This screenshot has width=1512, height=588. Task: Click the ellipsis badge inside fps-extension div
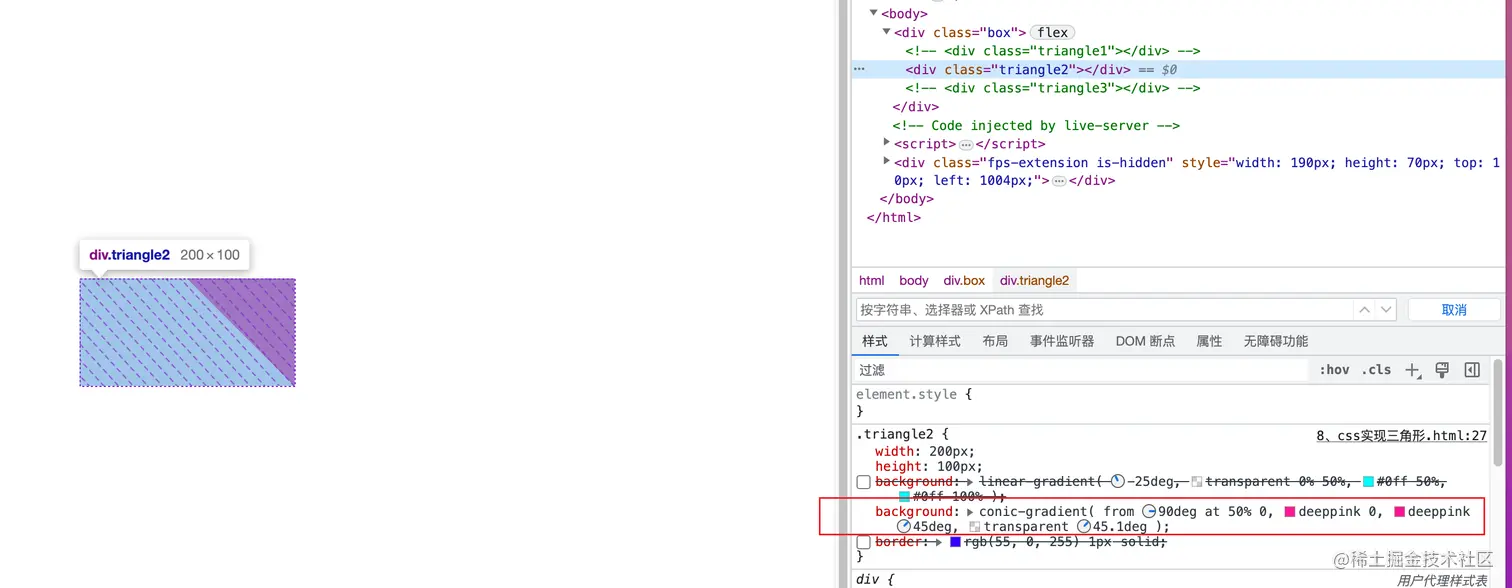1059,181
